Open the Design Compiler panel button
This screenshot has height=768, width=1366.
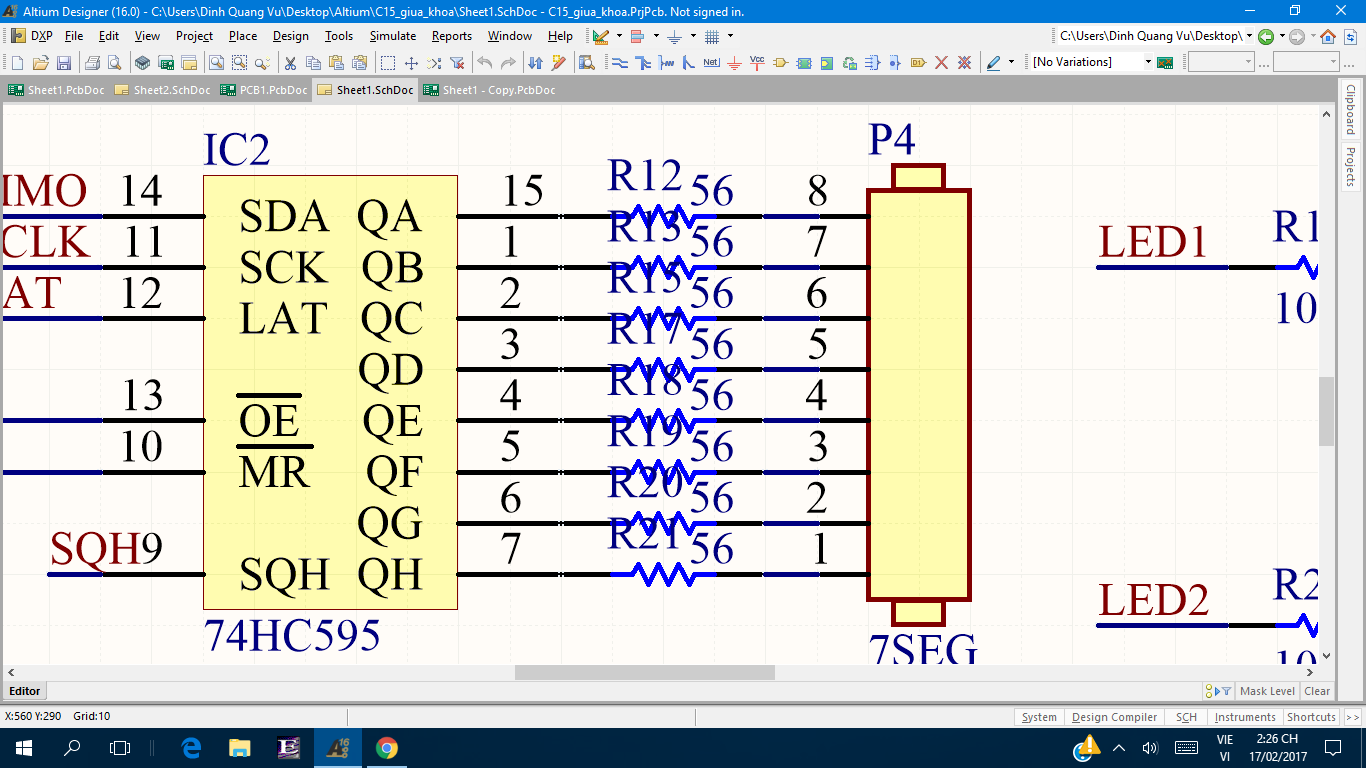(1114, 717)
